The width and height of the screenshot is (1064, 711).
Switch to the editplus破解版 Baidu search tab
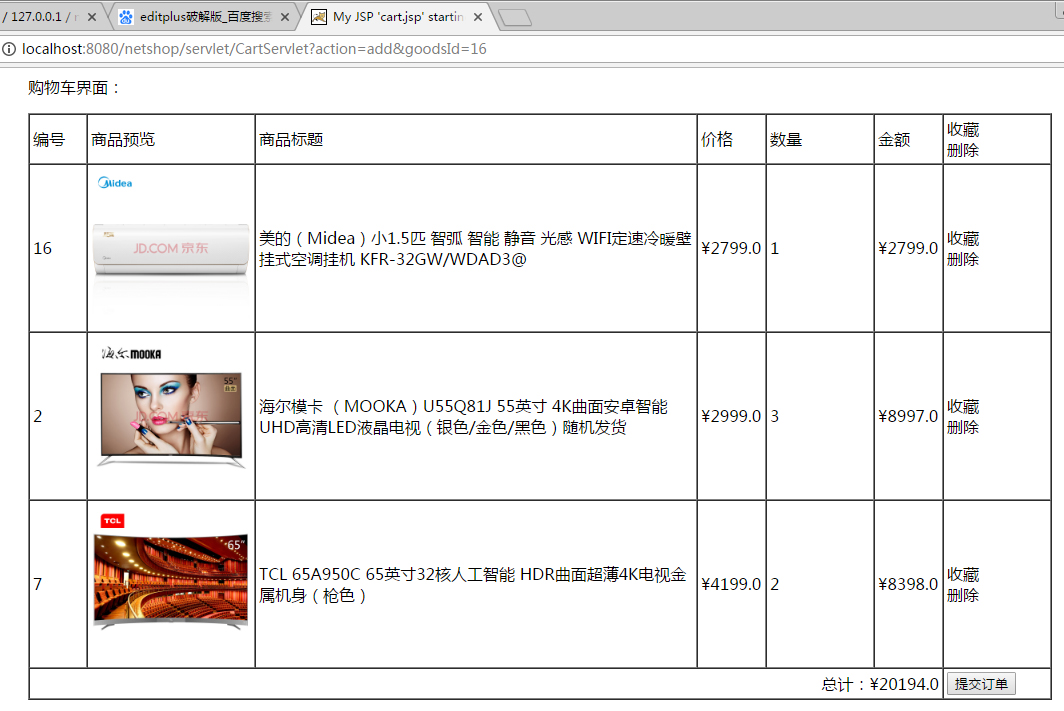[204, 17]
